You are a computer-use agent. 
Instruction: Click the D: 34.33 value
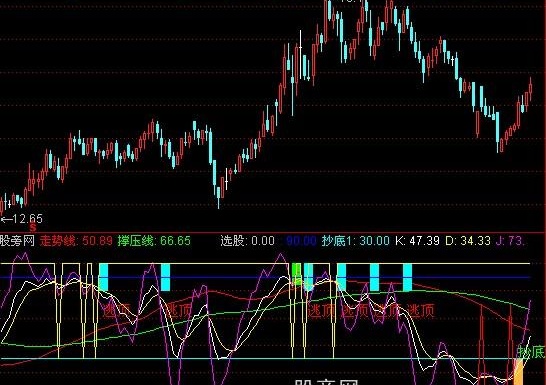pos(468,241)
